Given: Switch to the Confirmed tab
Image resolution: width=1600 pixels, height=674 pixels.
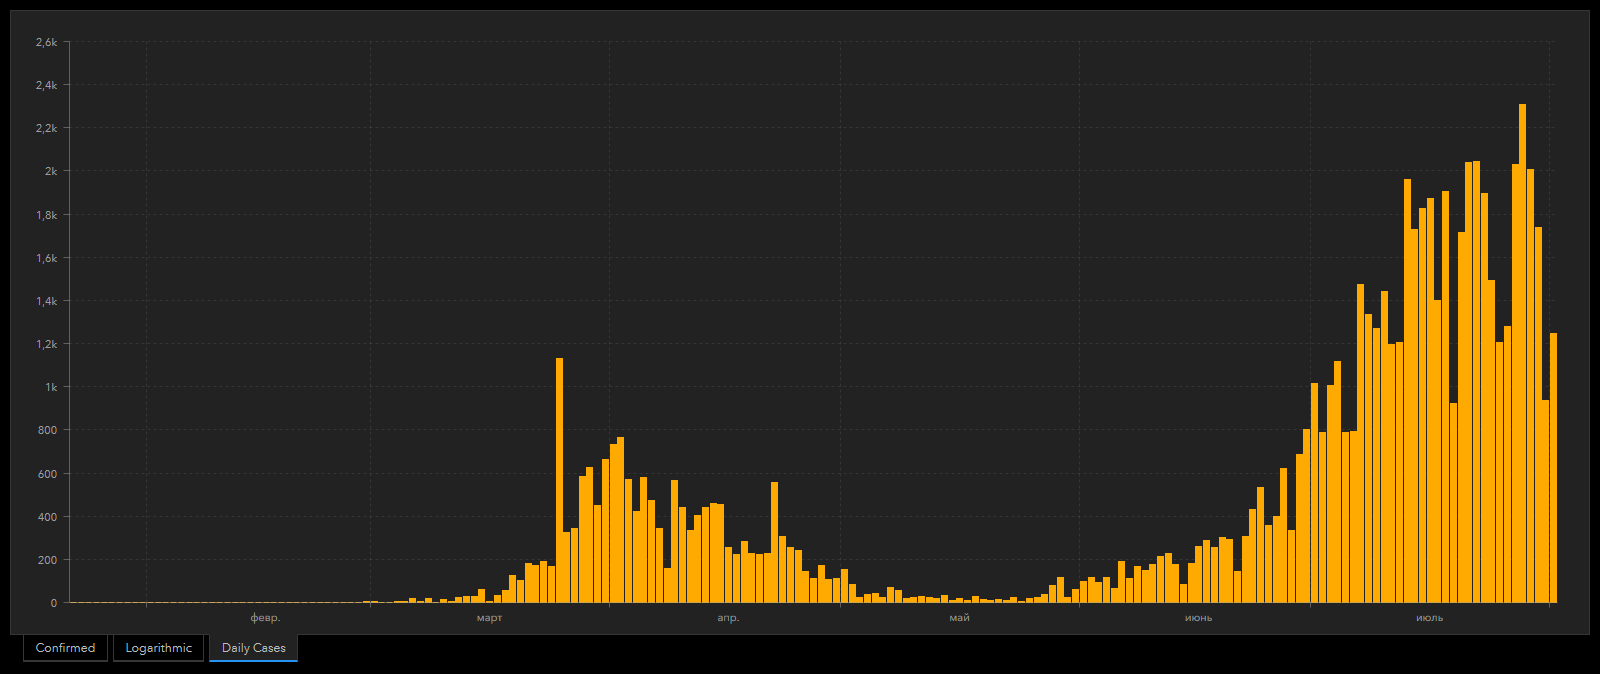Looking at the screenshot, I should tap(65, 648).
